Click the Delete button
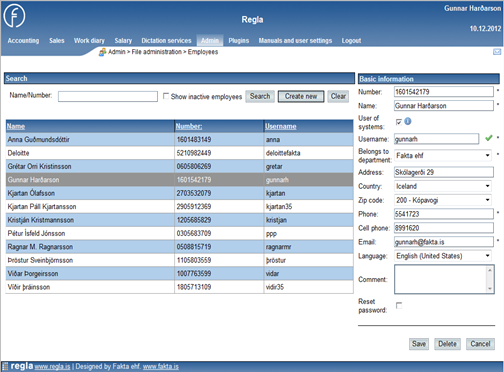 (x=447, y=344)
